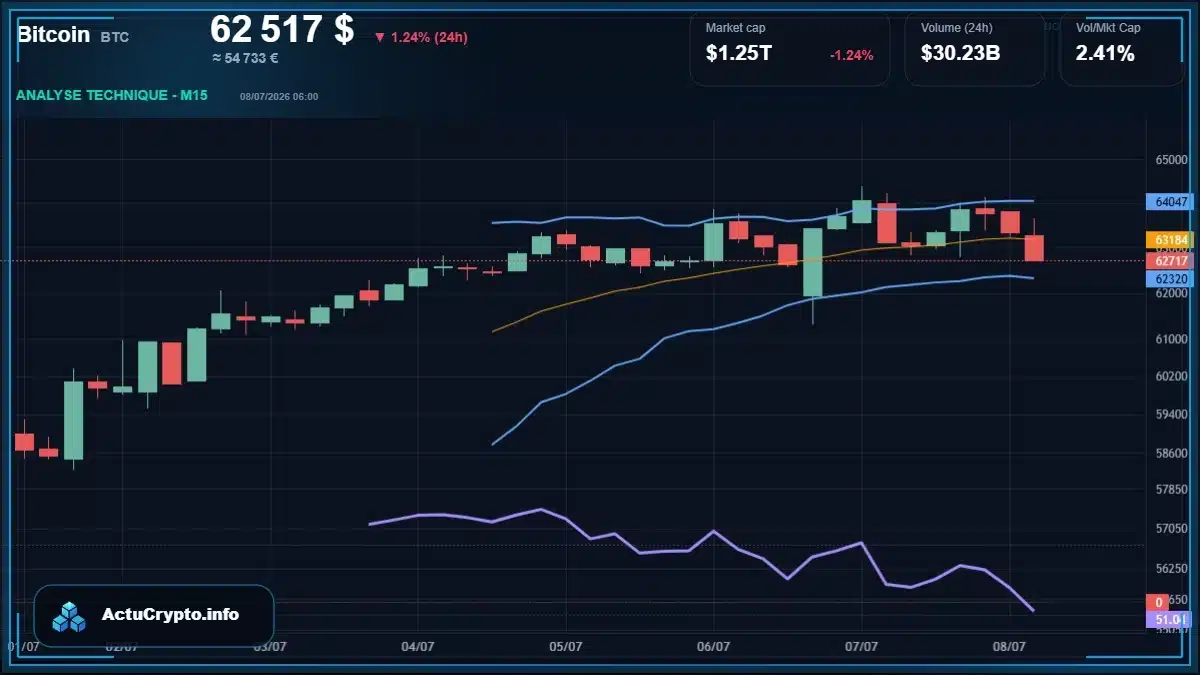
Task: Click the 62 517 $ price
Action: 282,29
